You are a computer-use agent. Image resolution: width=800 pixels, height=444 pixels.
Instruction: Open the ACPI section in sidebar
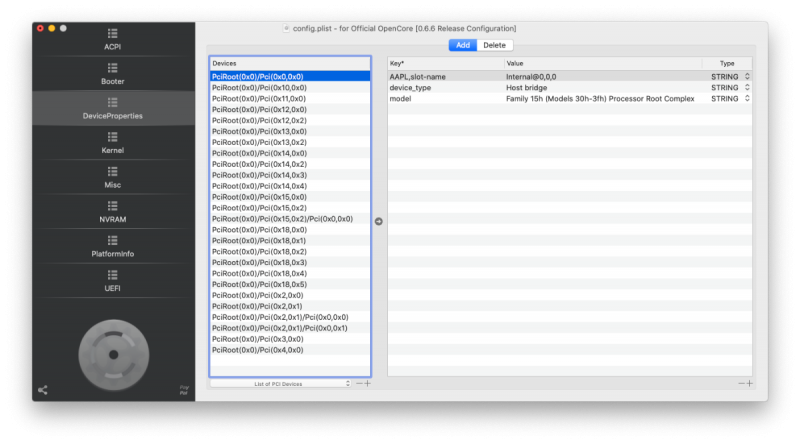[x=113, y=39]
